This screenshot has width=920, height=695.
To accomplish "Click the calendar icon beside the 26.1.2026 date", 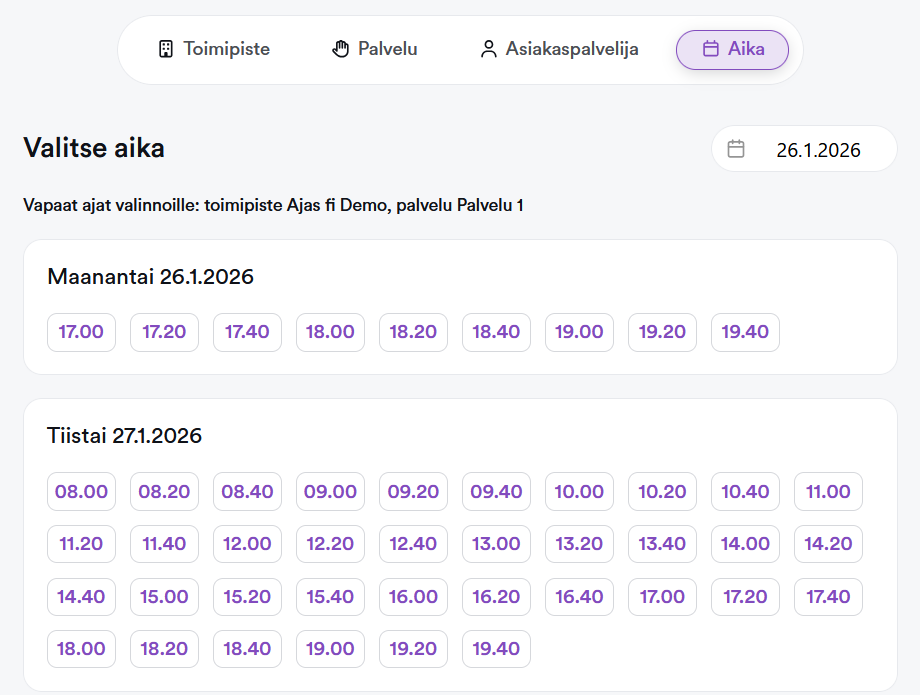I will pyautogui.click(x=735, y=148).
